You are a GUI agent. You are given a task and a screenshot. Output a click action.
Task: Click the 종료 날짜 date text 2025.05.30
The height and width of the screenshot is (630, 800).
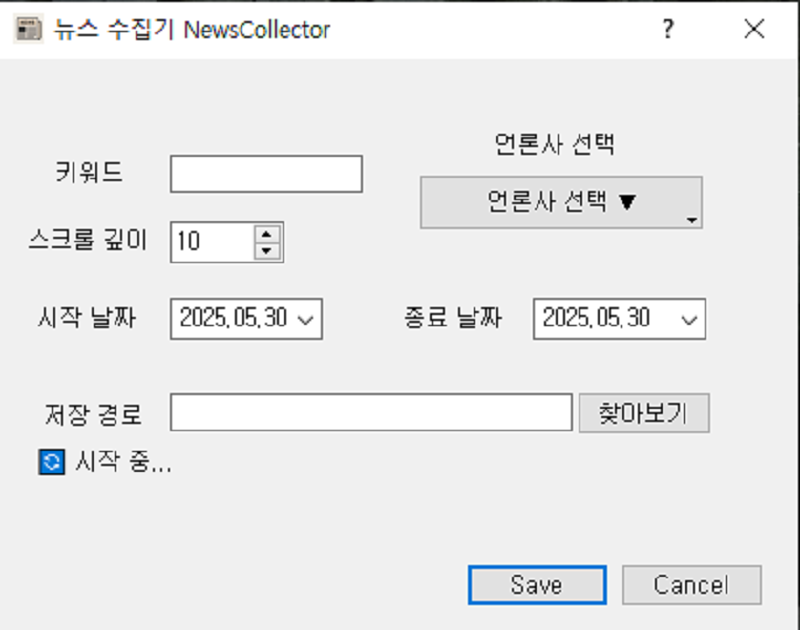(596, 319)
